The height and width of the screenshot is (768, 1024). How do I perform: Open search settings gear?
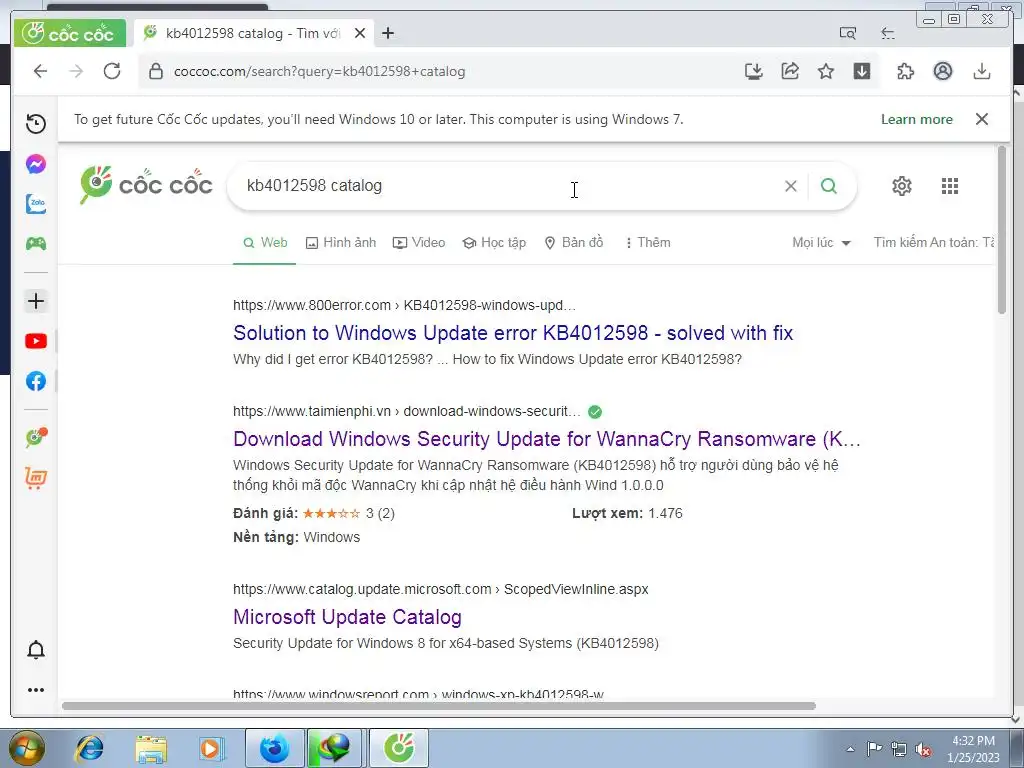pyautogui.click(x=902, y=186)
